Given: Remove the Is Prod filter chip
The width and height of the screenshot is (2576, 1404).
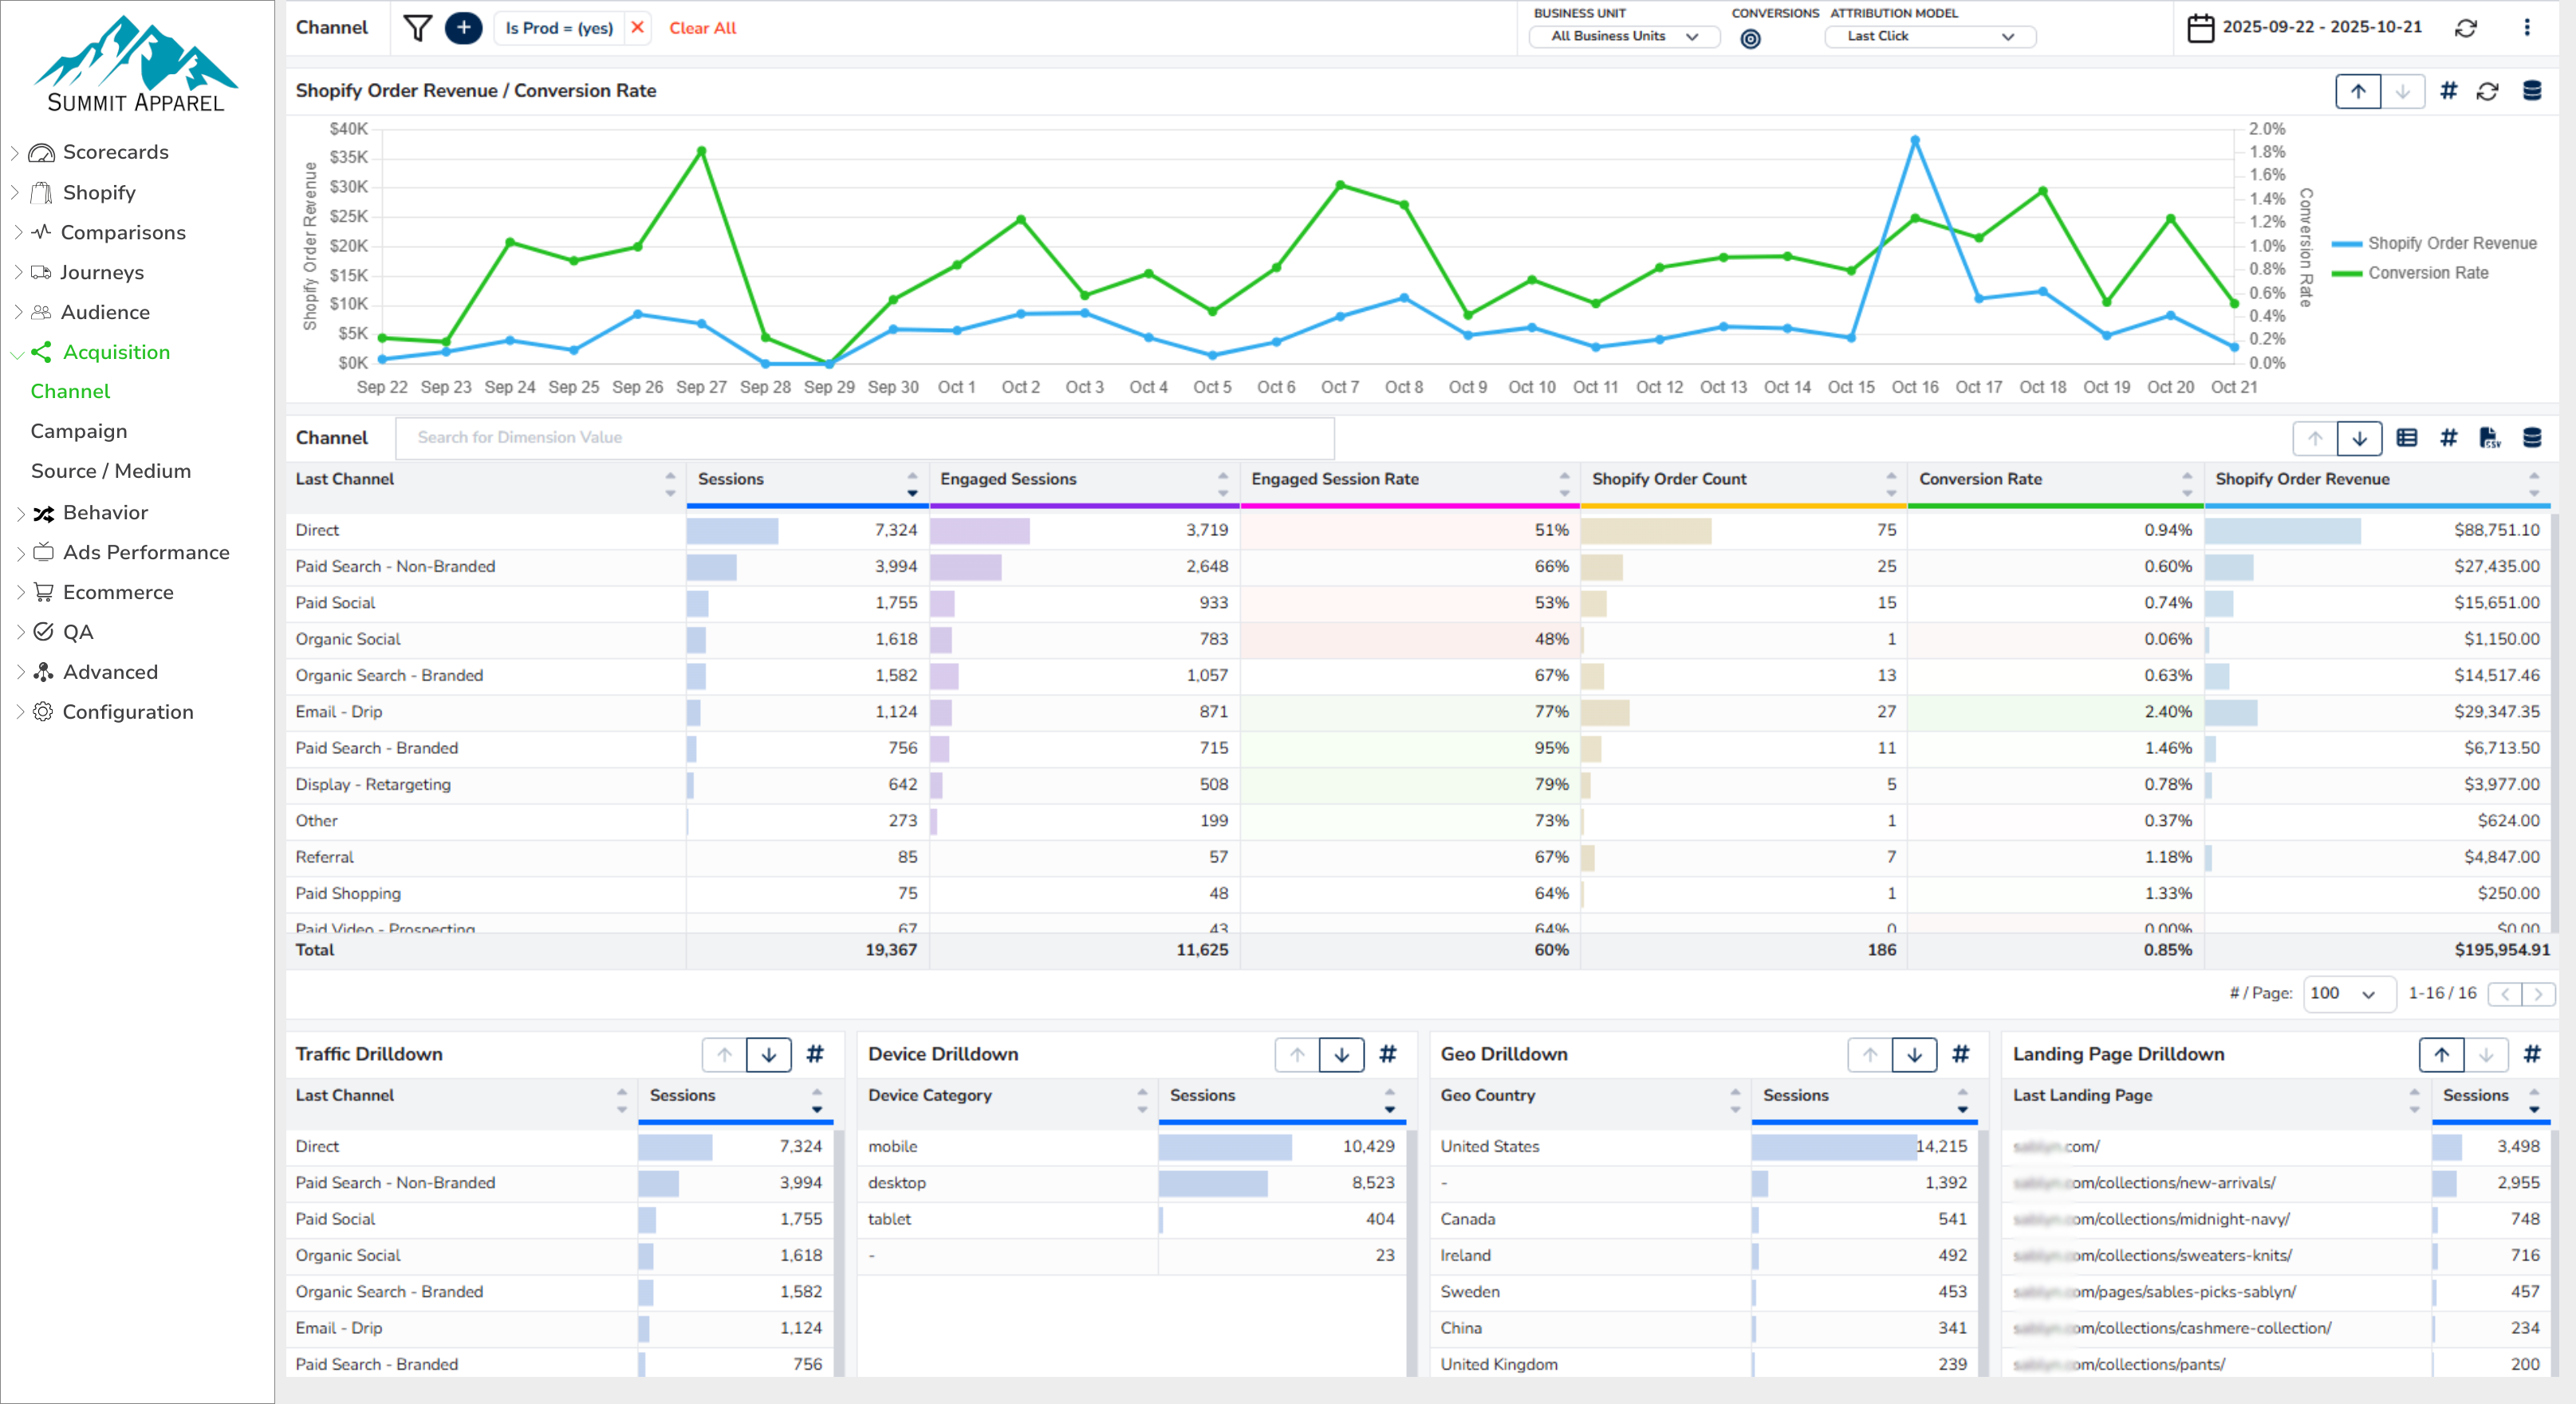Looking at the screenshot, I should (x=637, y=28).
